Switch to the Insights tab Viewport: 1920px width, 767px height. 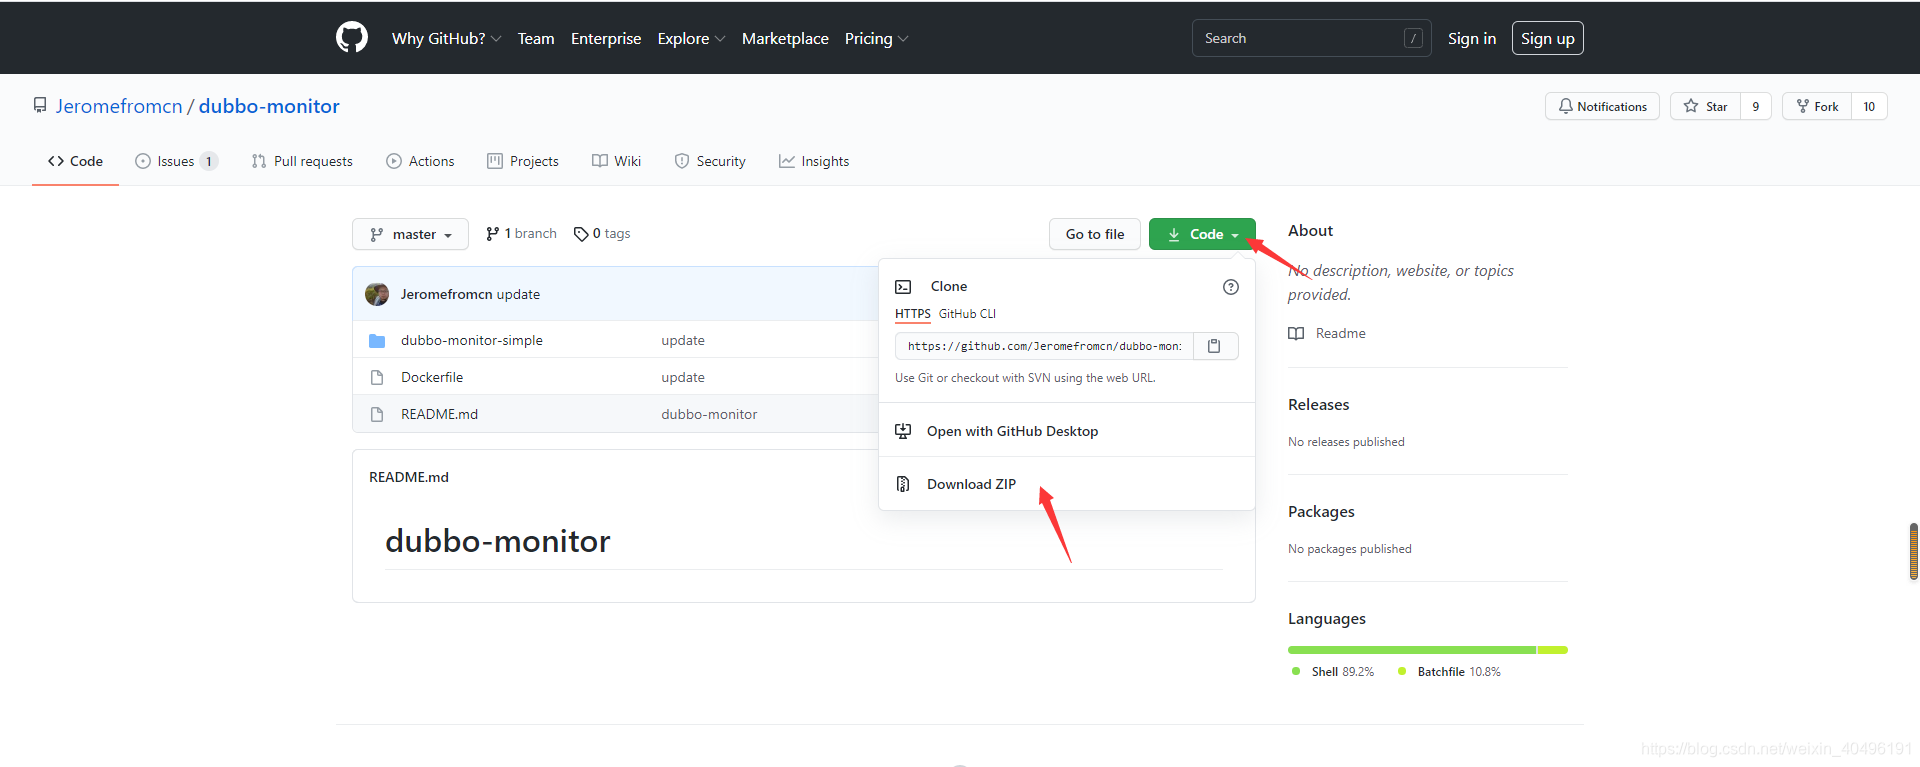[x=814, y=161]
